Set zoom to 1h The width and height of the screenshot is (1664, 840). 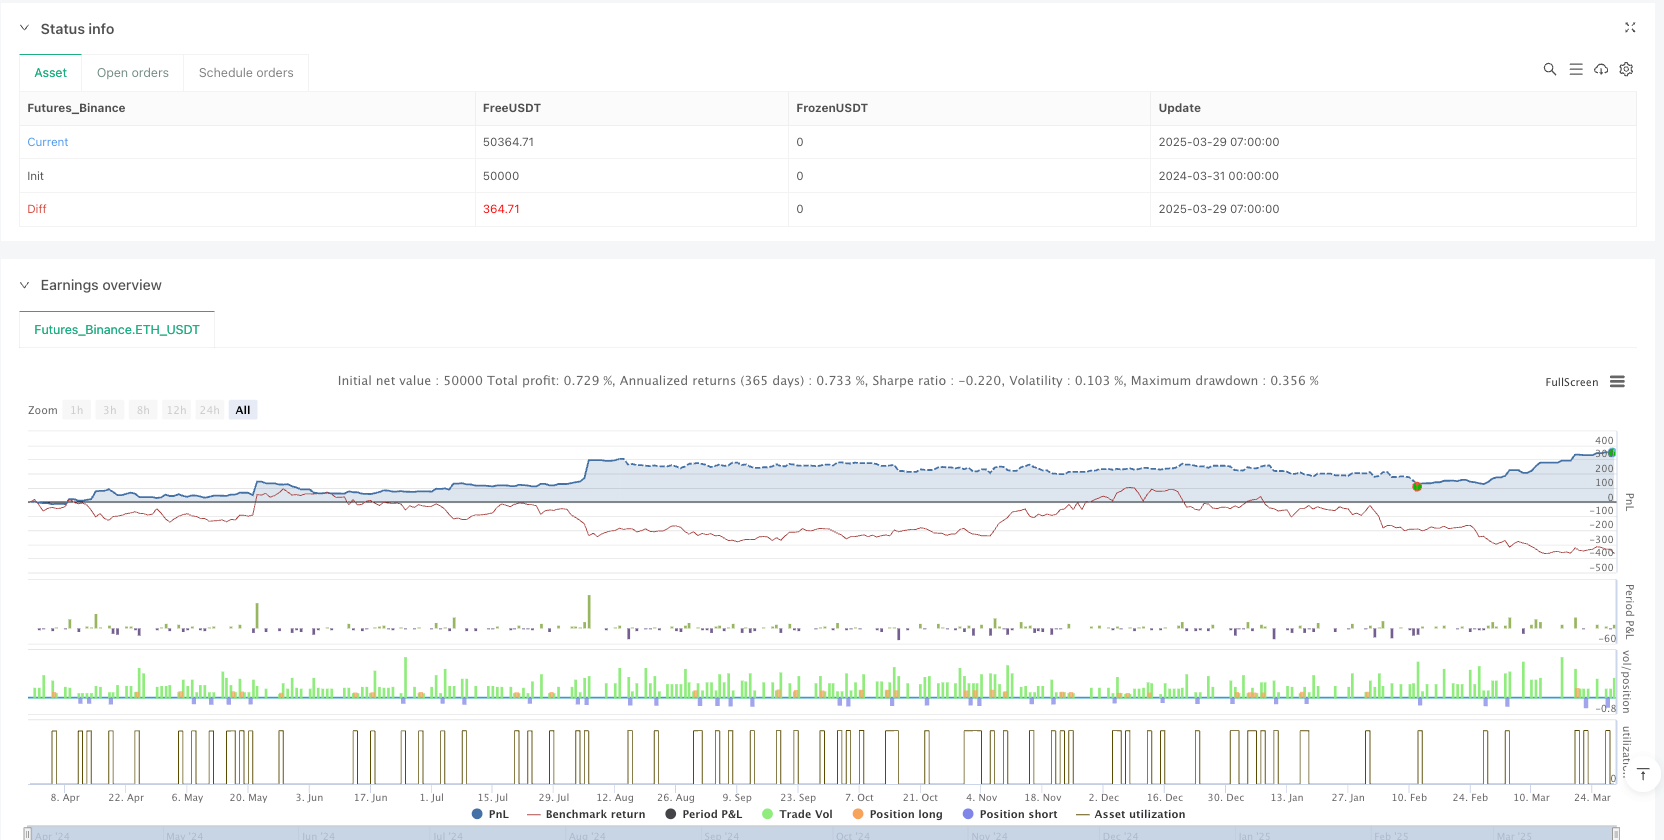77,410
